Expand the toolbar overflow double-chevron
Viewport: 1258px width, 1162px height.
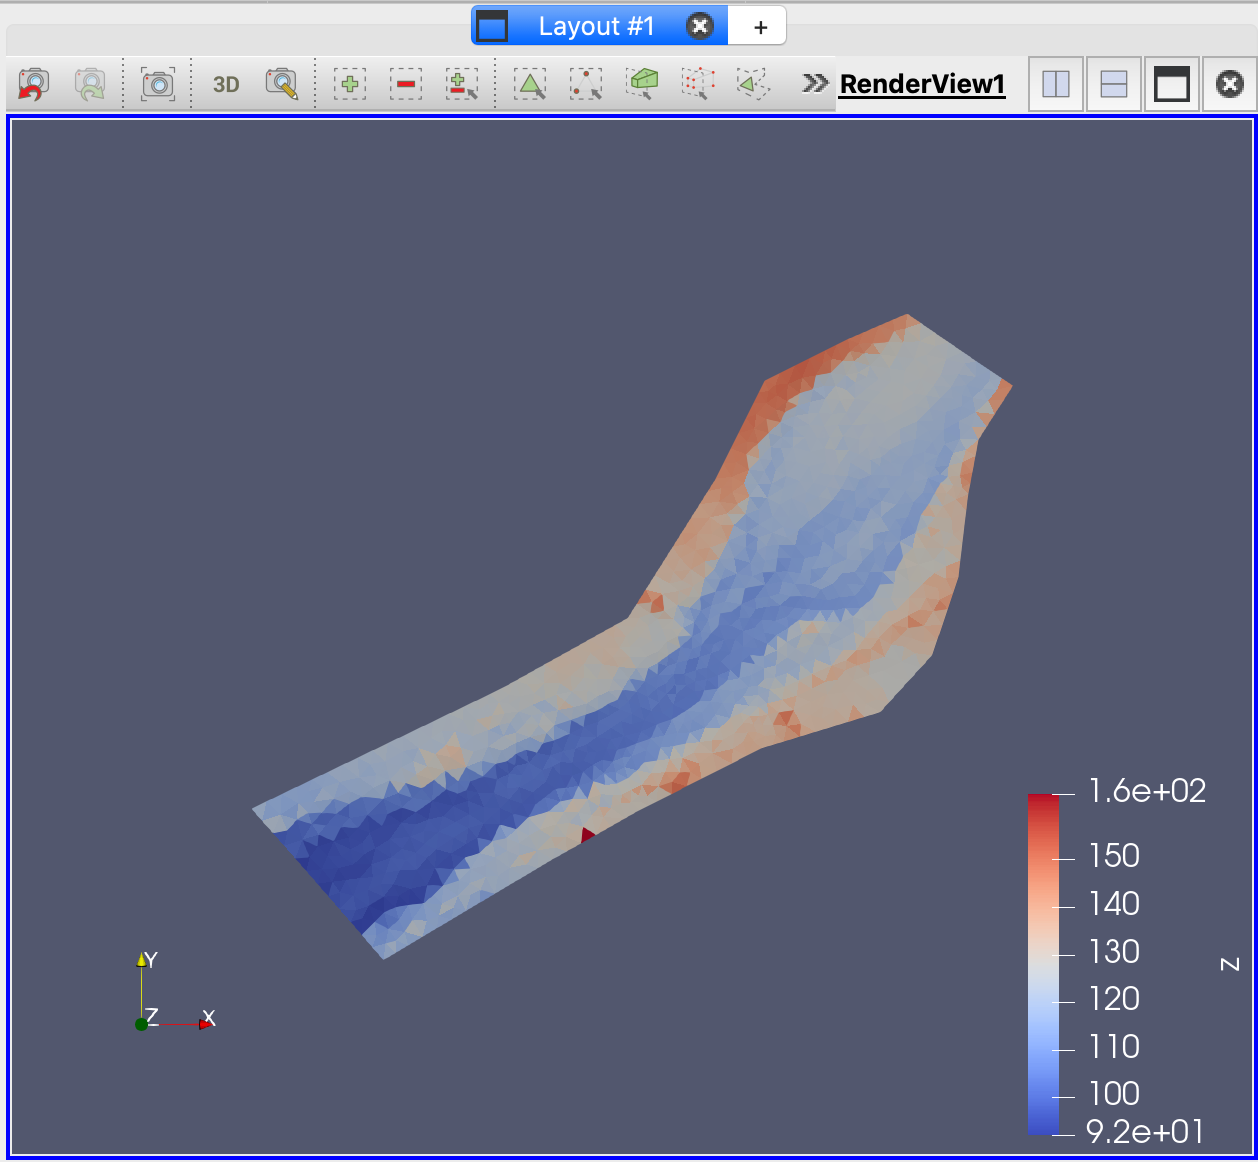815,83
